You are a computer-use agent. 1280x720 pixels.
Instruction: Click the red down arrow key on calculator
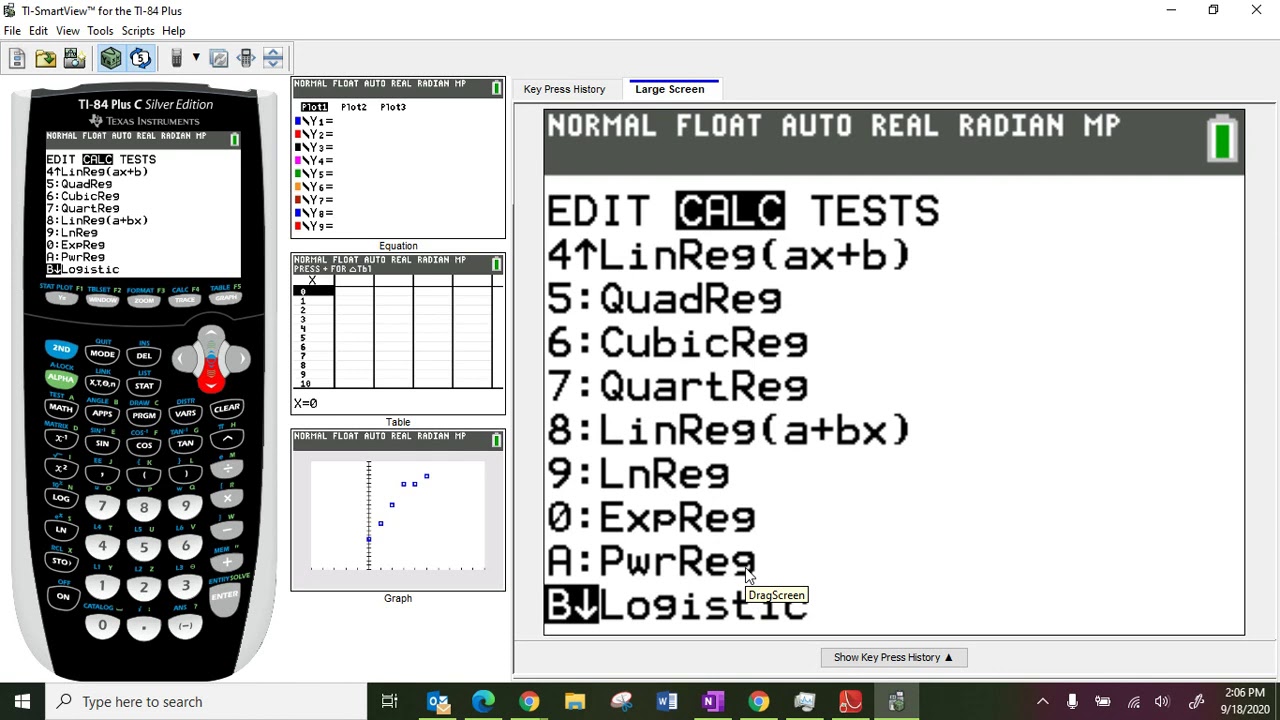pyautogui.click(x=210, y=382)
